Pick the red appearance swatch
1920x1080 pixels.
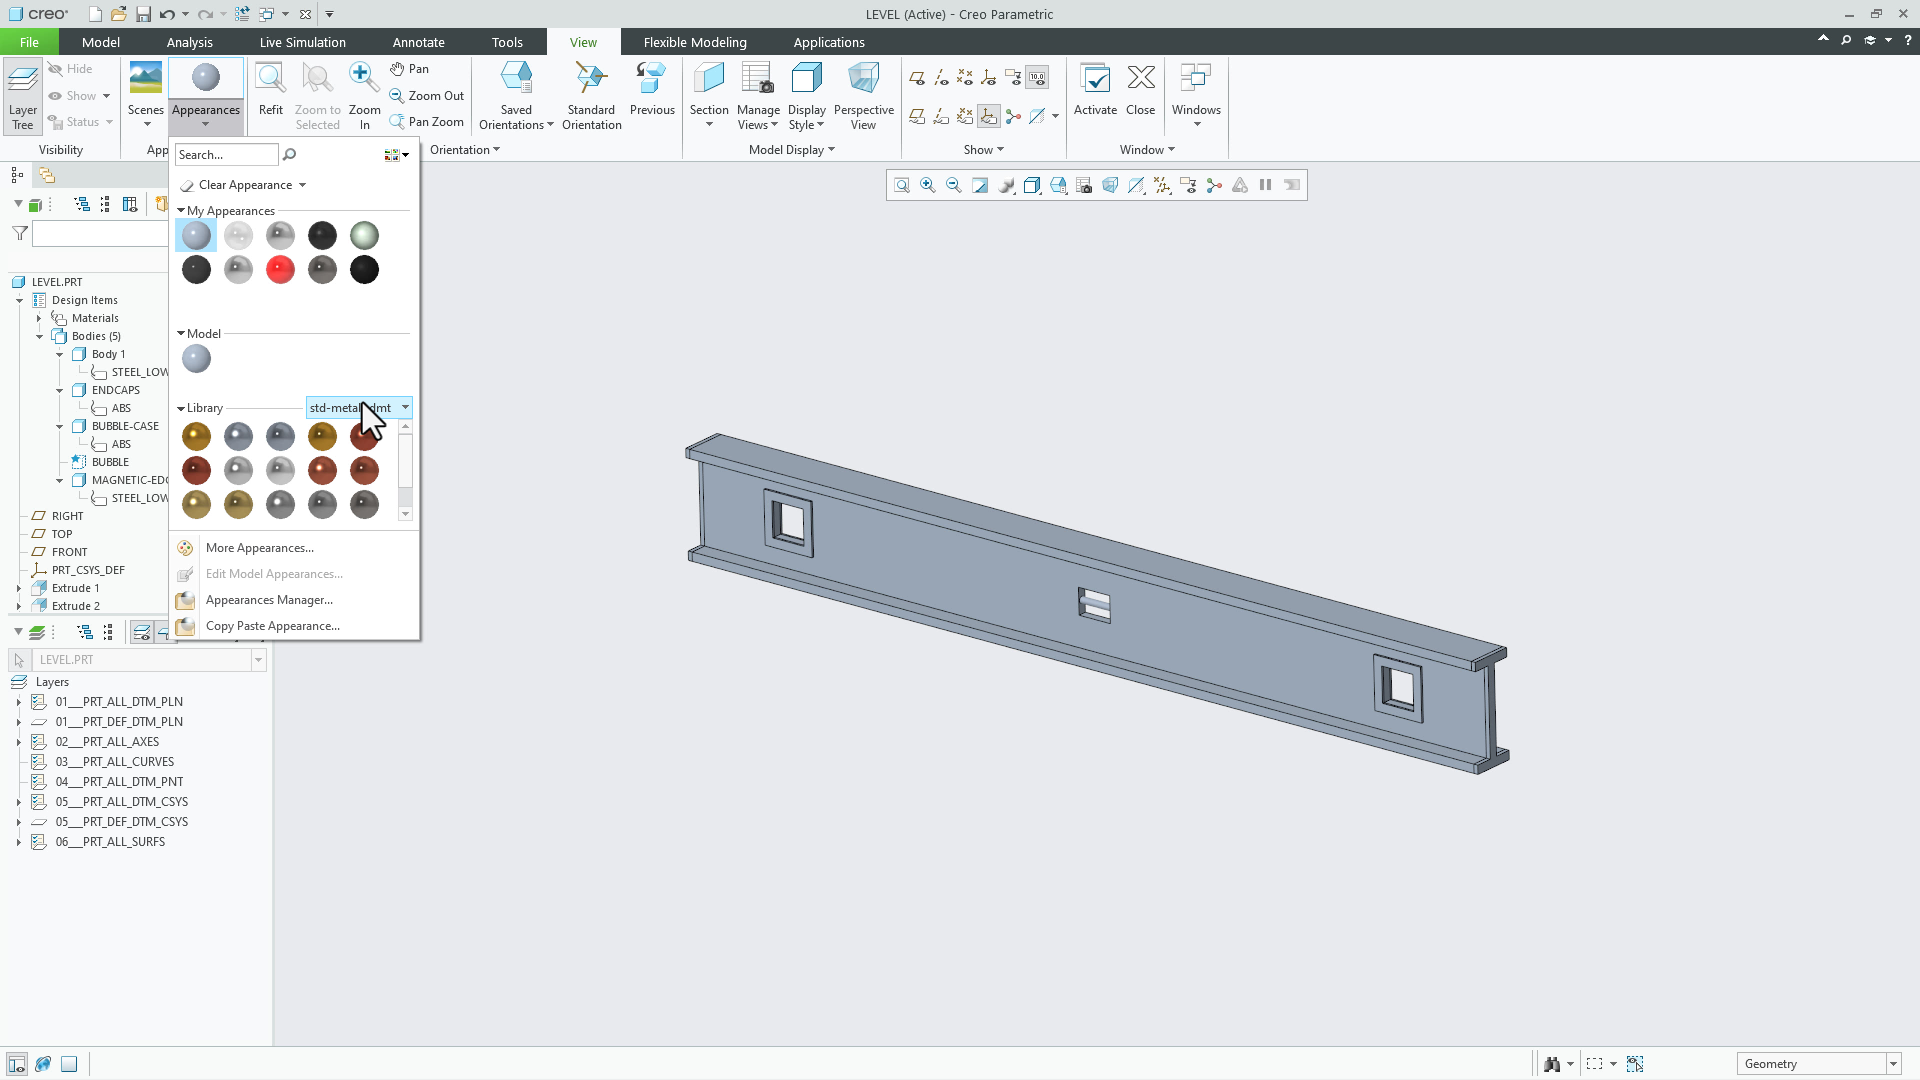pyautogui.click(x=280, y=269)
